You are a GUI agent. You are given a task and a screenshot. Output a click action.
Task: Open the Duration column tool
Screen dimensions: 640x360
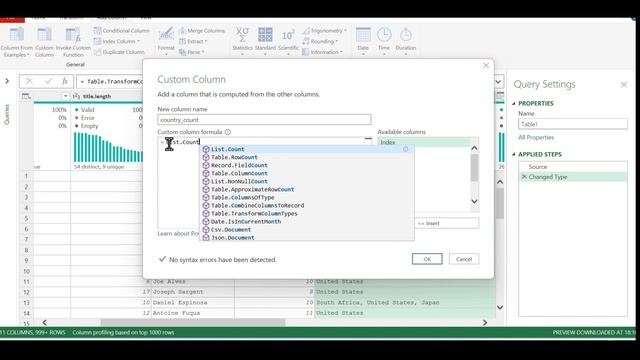click(x=406, y=41)
